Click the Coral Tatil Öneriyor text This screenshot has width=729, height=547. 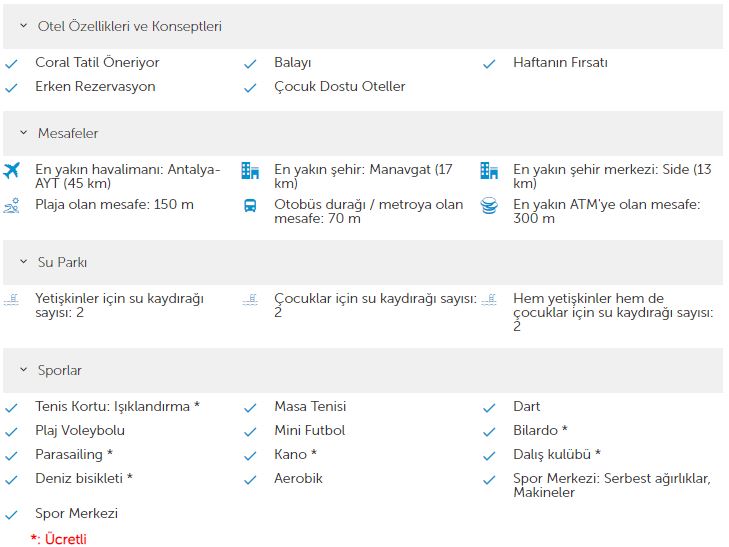pos(97,62)
